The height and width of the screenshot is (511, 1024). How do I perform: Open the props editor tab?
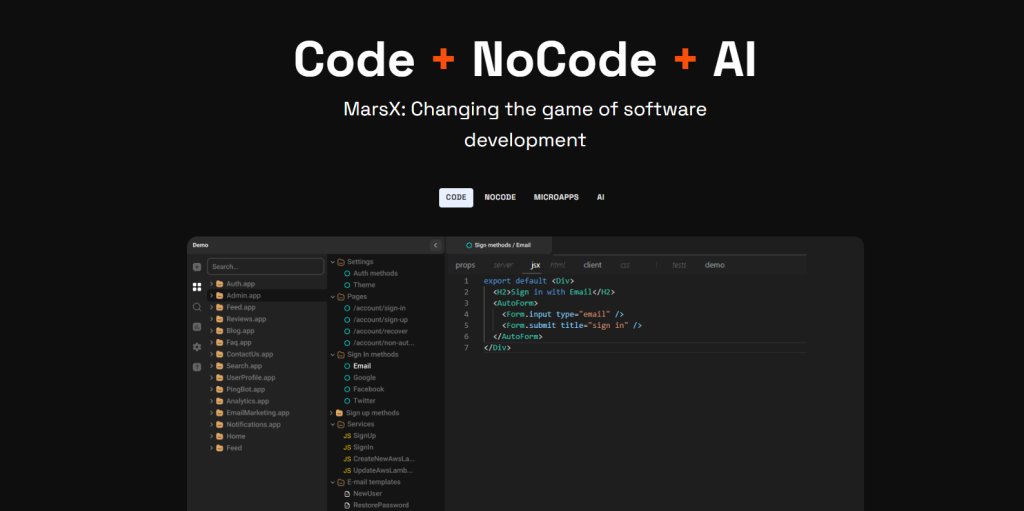tap(465, 265)
